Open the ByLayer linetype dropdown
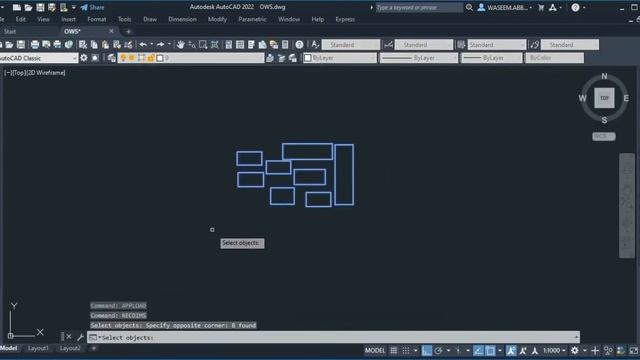Screen dimensions: 640x360 (419, 58)
